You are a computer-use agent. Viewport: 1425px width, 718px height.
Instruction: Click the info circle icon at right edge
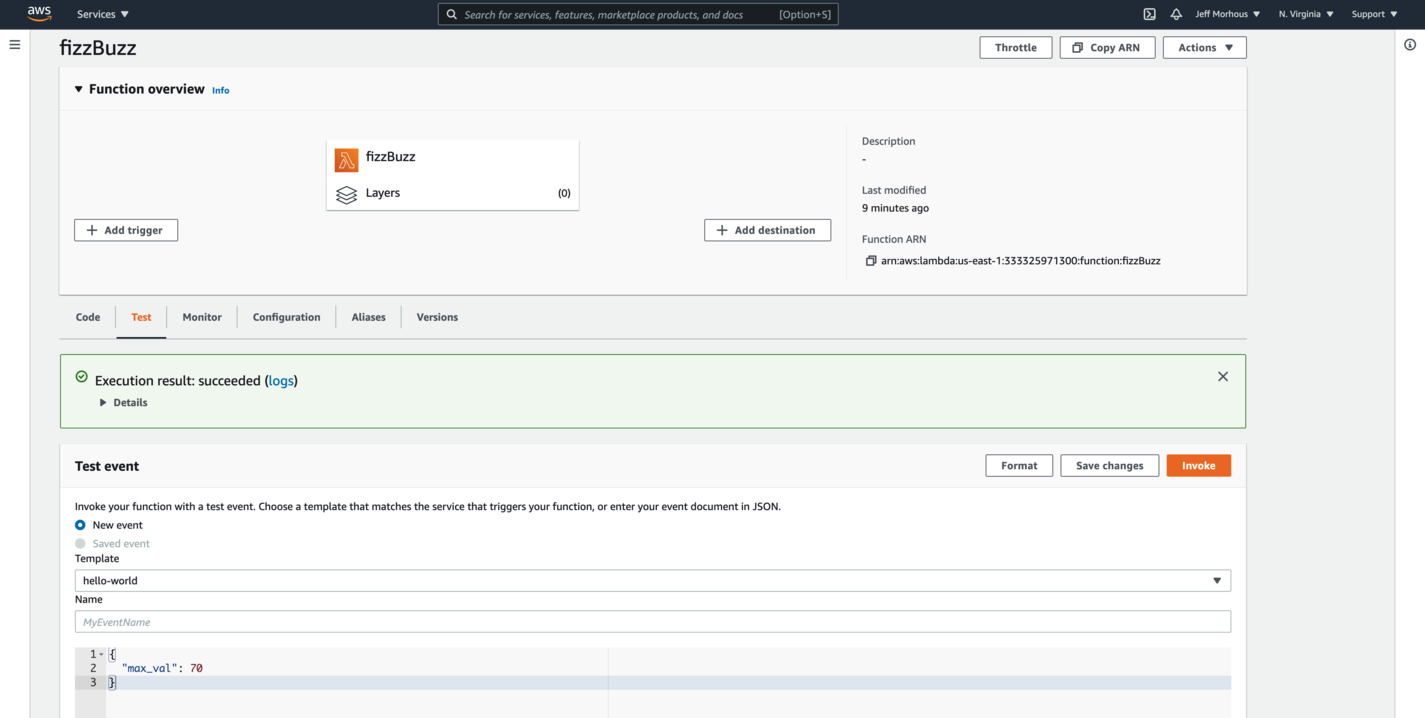[x=1410, y=45]
